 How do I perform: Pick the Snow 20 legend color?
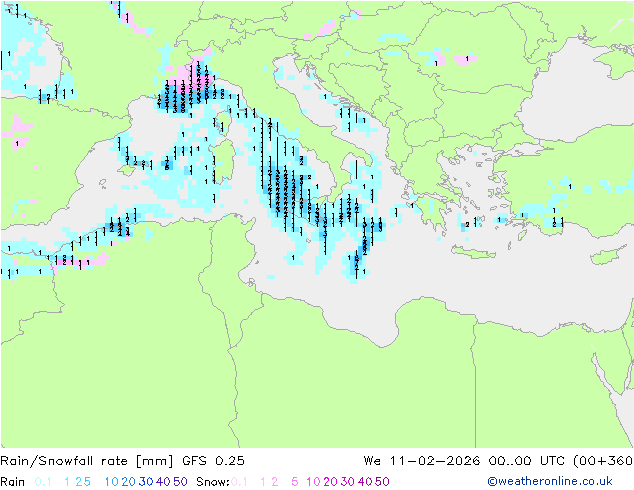(330, 482)
